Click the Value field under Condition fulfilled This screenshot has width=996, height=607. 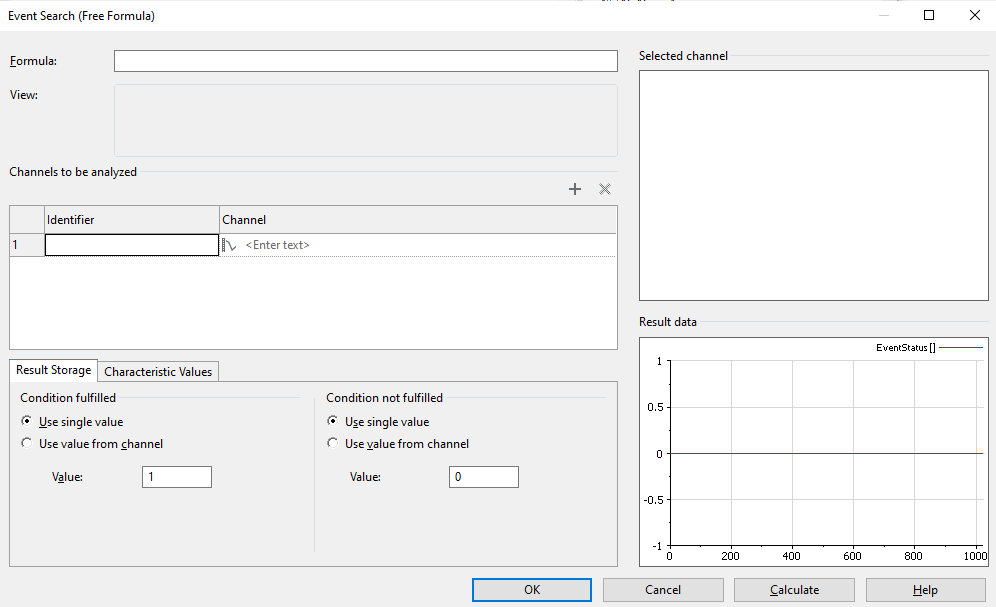[x=177, y=477]
